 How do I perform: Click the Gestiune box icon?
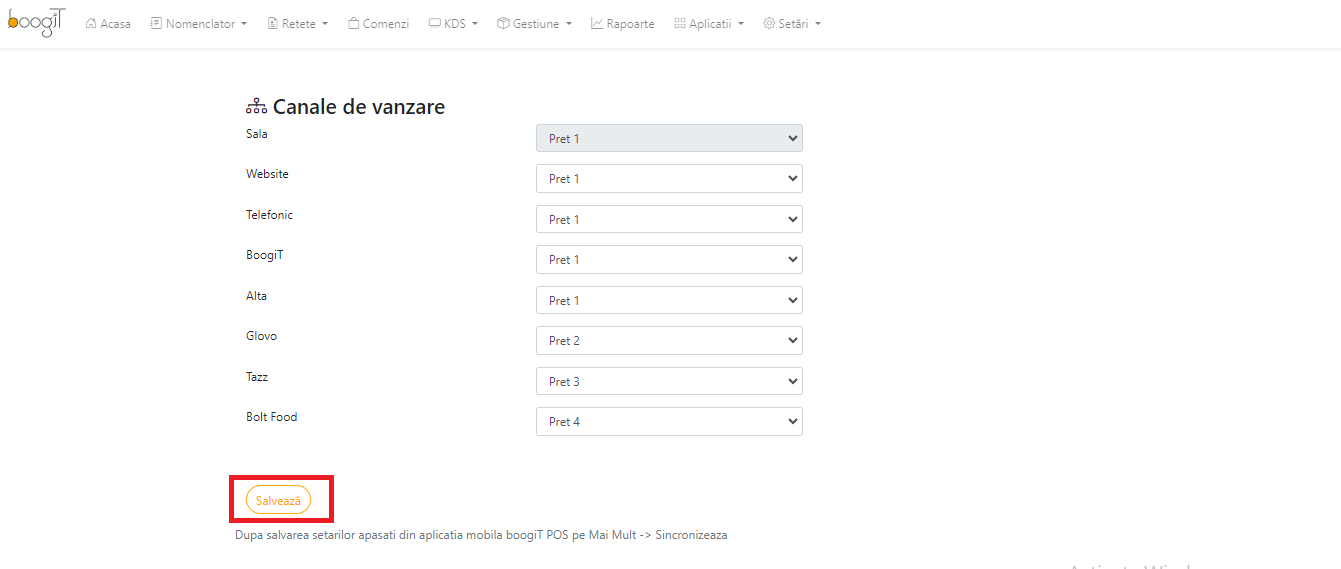(503, 23)
